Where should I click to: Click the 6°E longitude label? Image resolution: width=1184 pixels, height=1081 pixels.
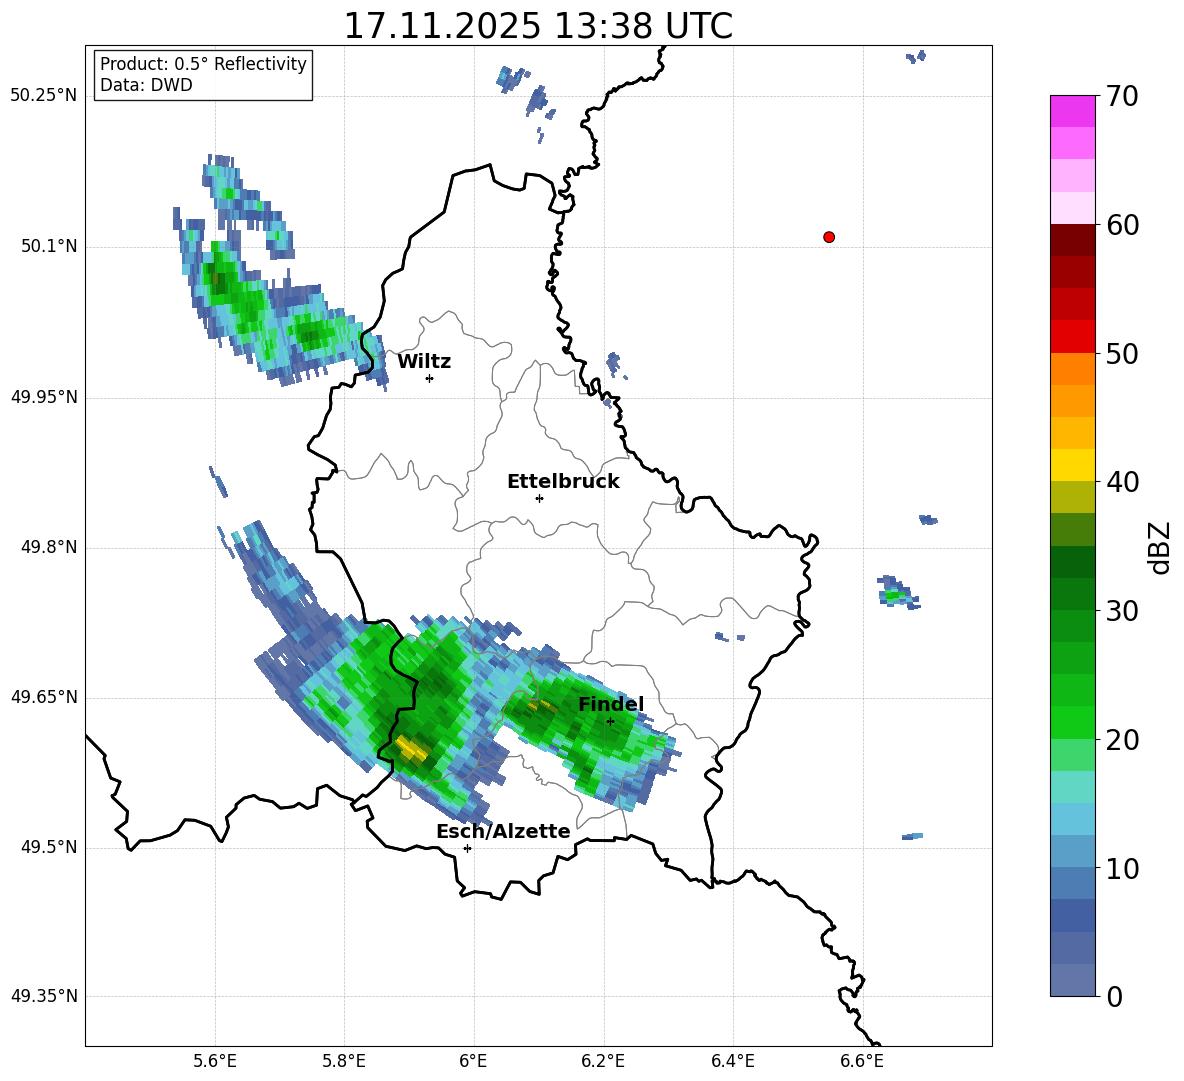pyautogui.click(x=473, y=1061)
